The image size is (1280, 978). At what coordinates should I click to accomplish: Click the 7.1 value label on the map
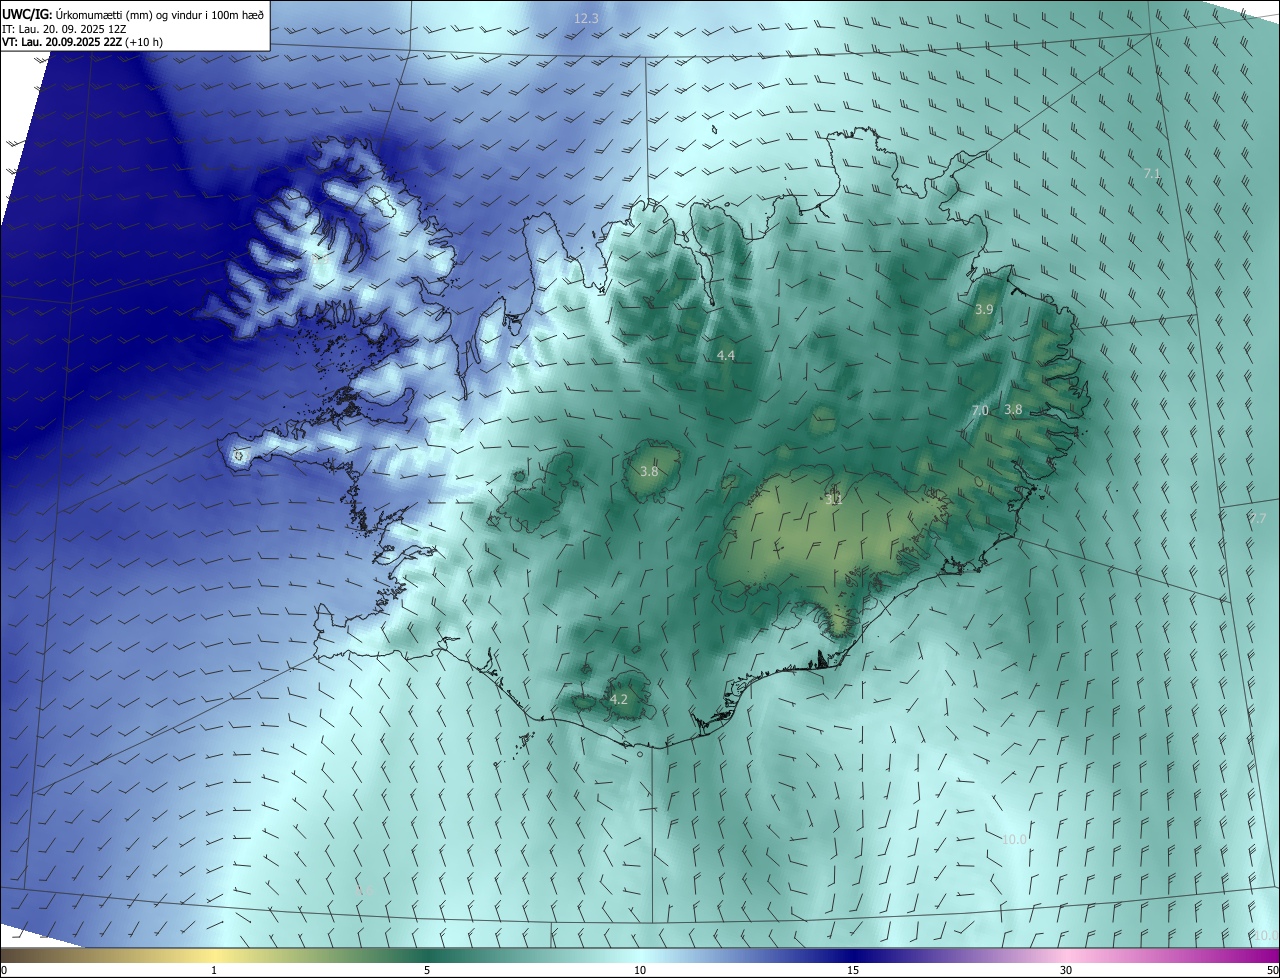[1152, 174]
